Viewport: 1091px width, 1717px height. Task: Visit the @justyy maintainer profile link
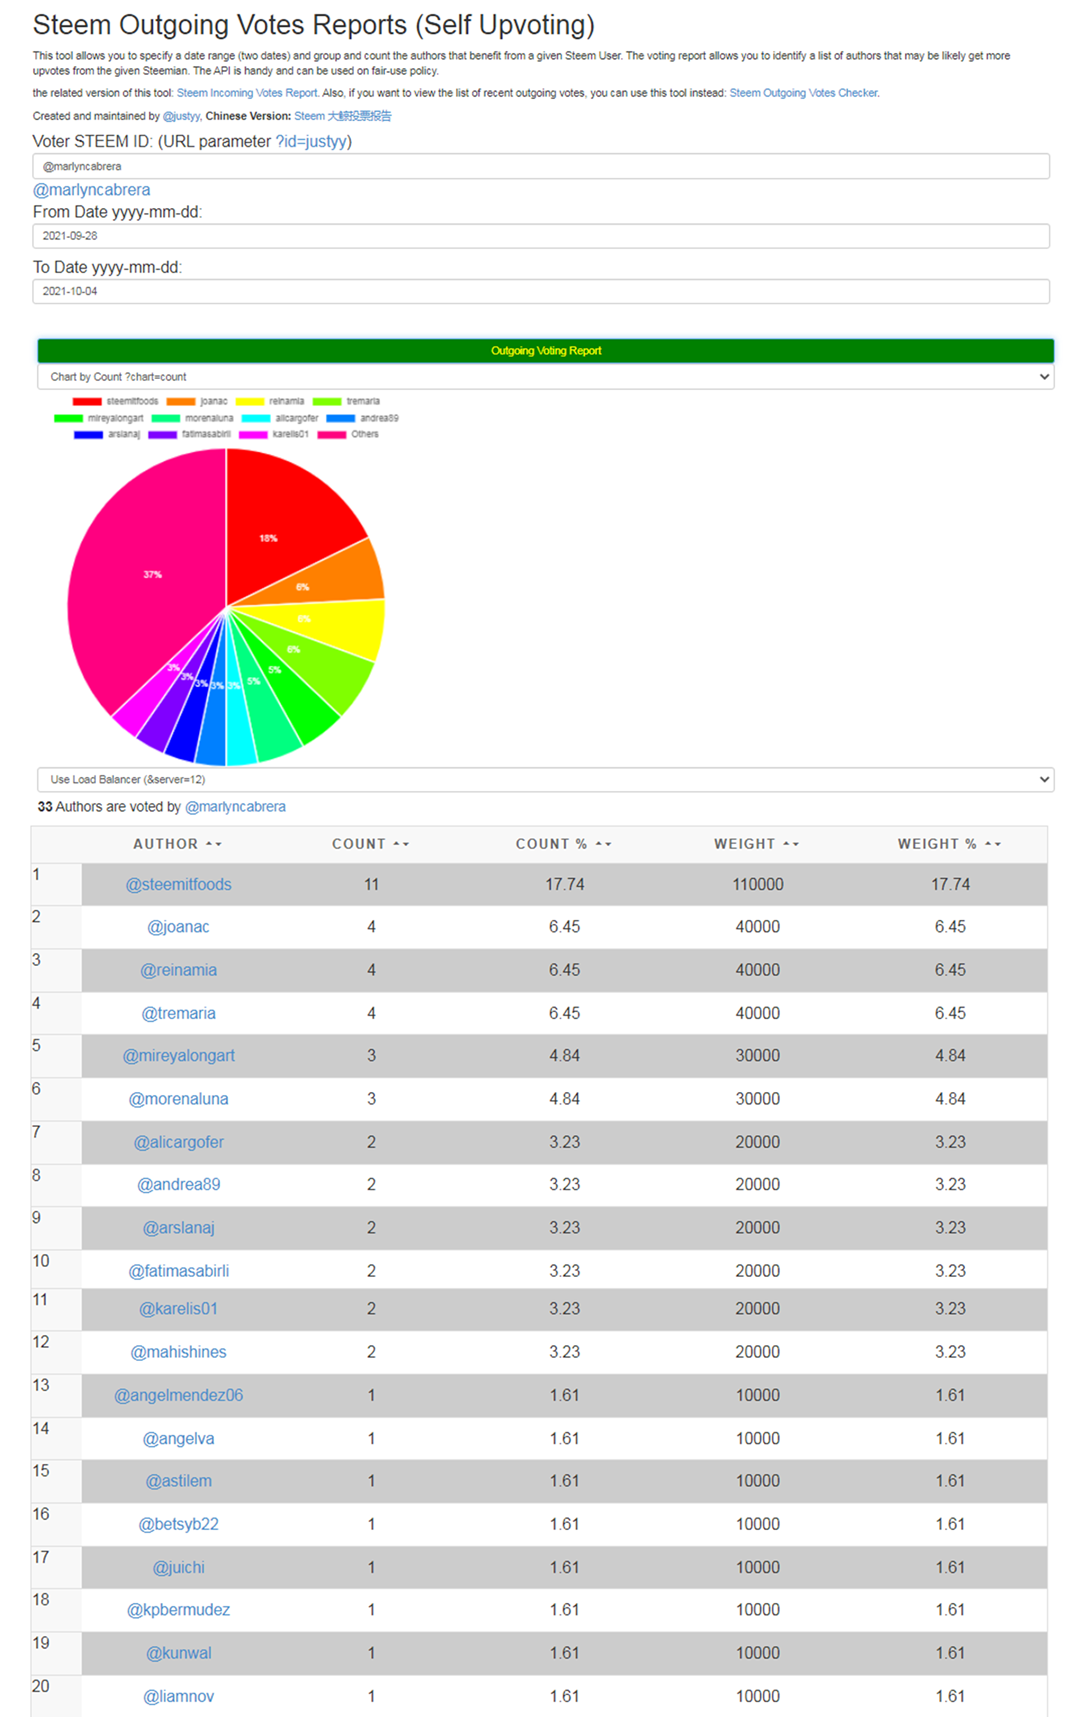[181, 116]
